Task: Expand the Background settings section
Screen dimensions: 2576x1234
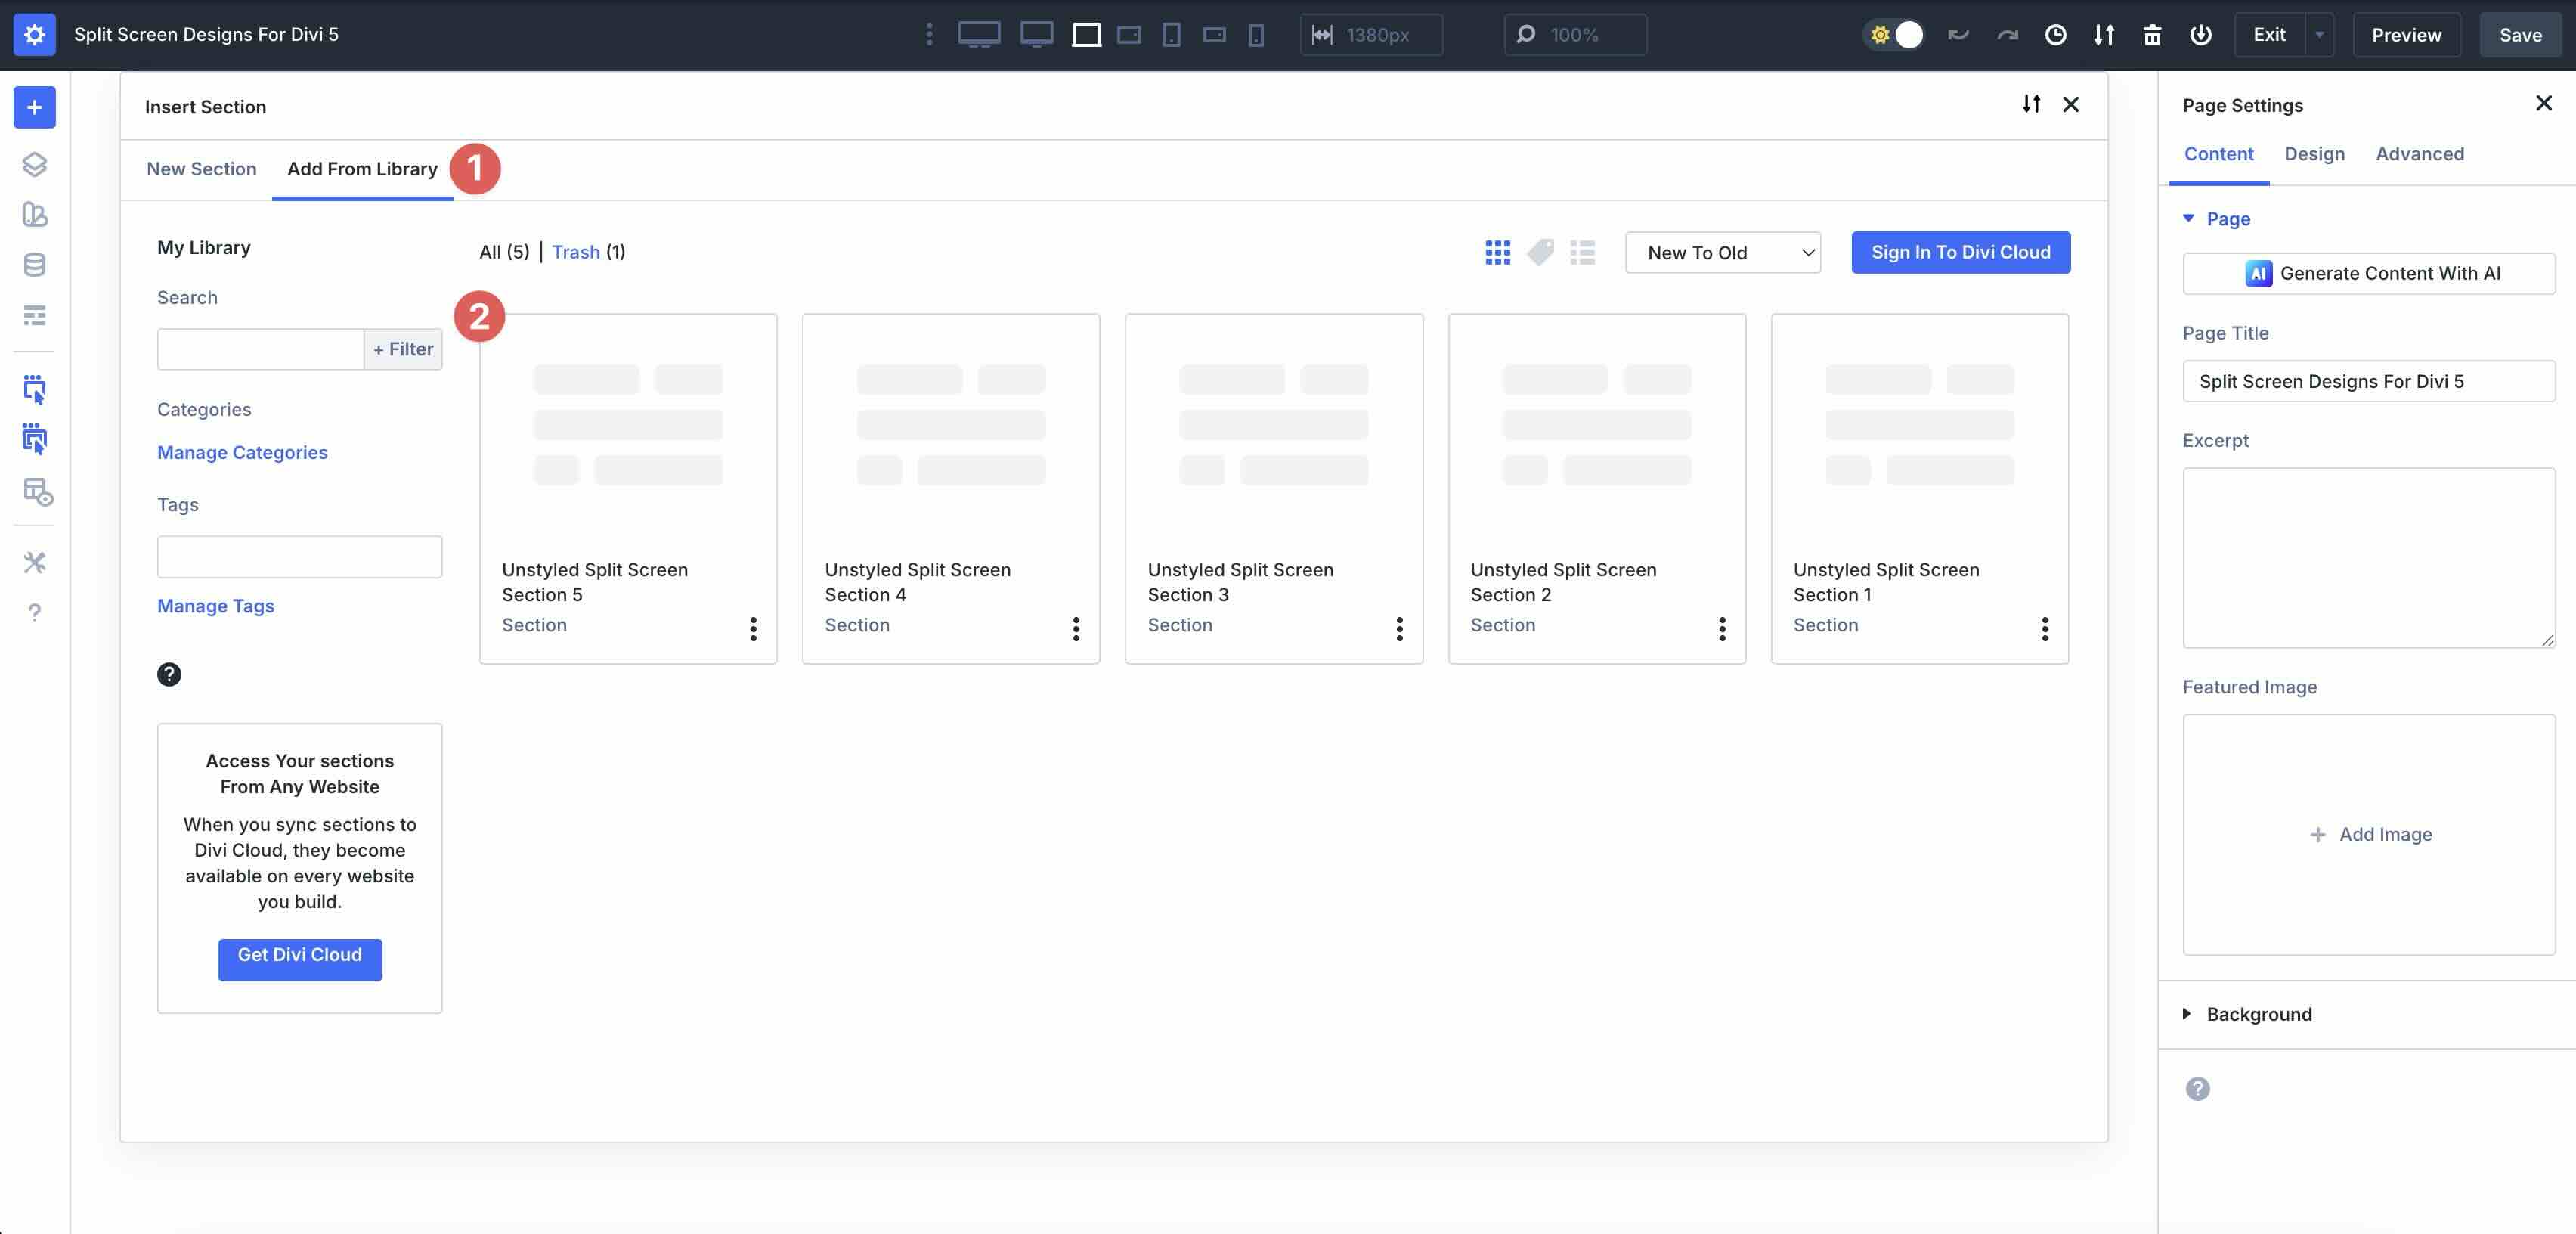Action: coord(2258,1014)
